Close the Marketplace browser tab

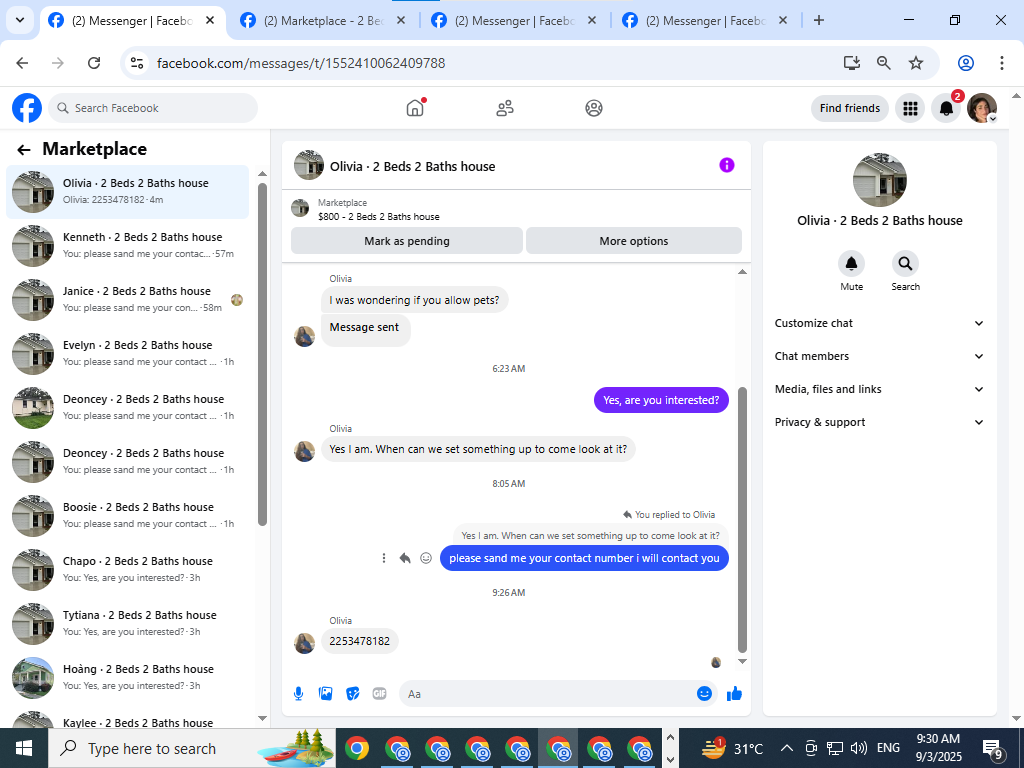(401, 20)
